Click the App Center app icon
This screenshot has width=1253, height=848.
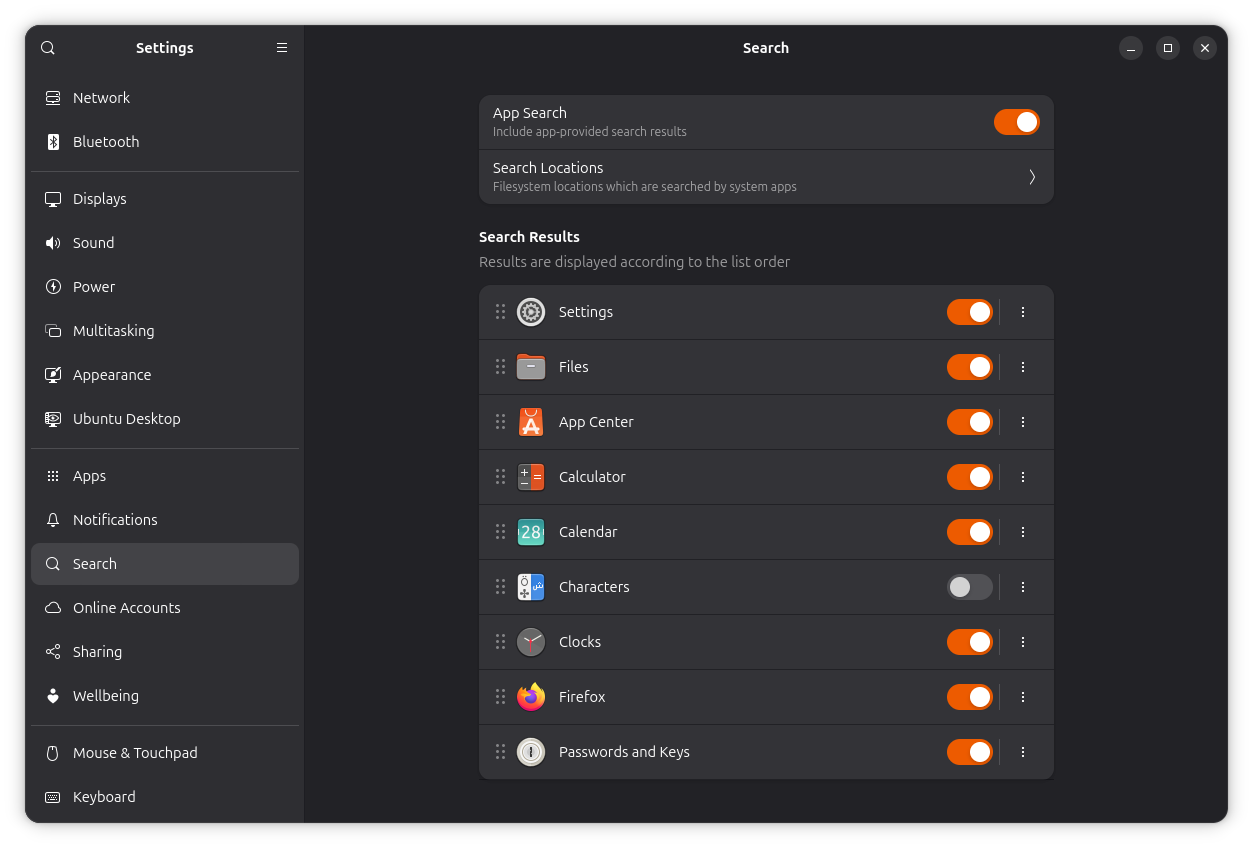tap(531, 422)
